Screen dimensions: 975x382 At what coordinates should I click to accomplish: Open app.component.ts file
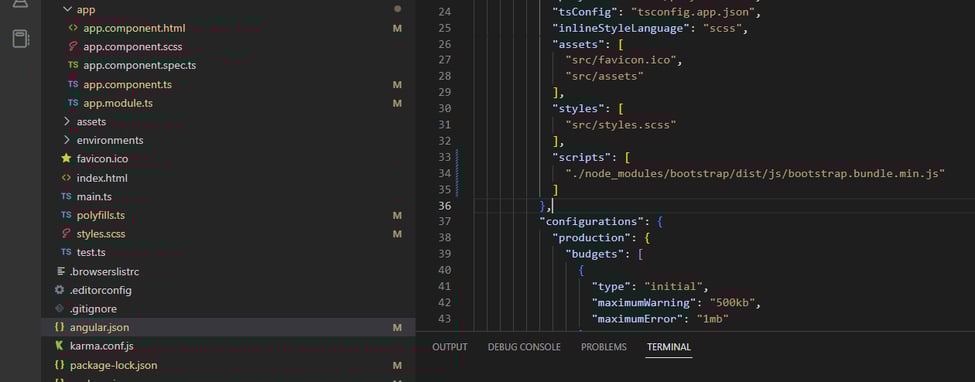[x=127, y=84]
